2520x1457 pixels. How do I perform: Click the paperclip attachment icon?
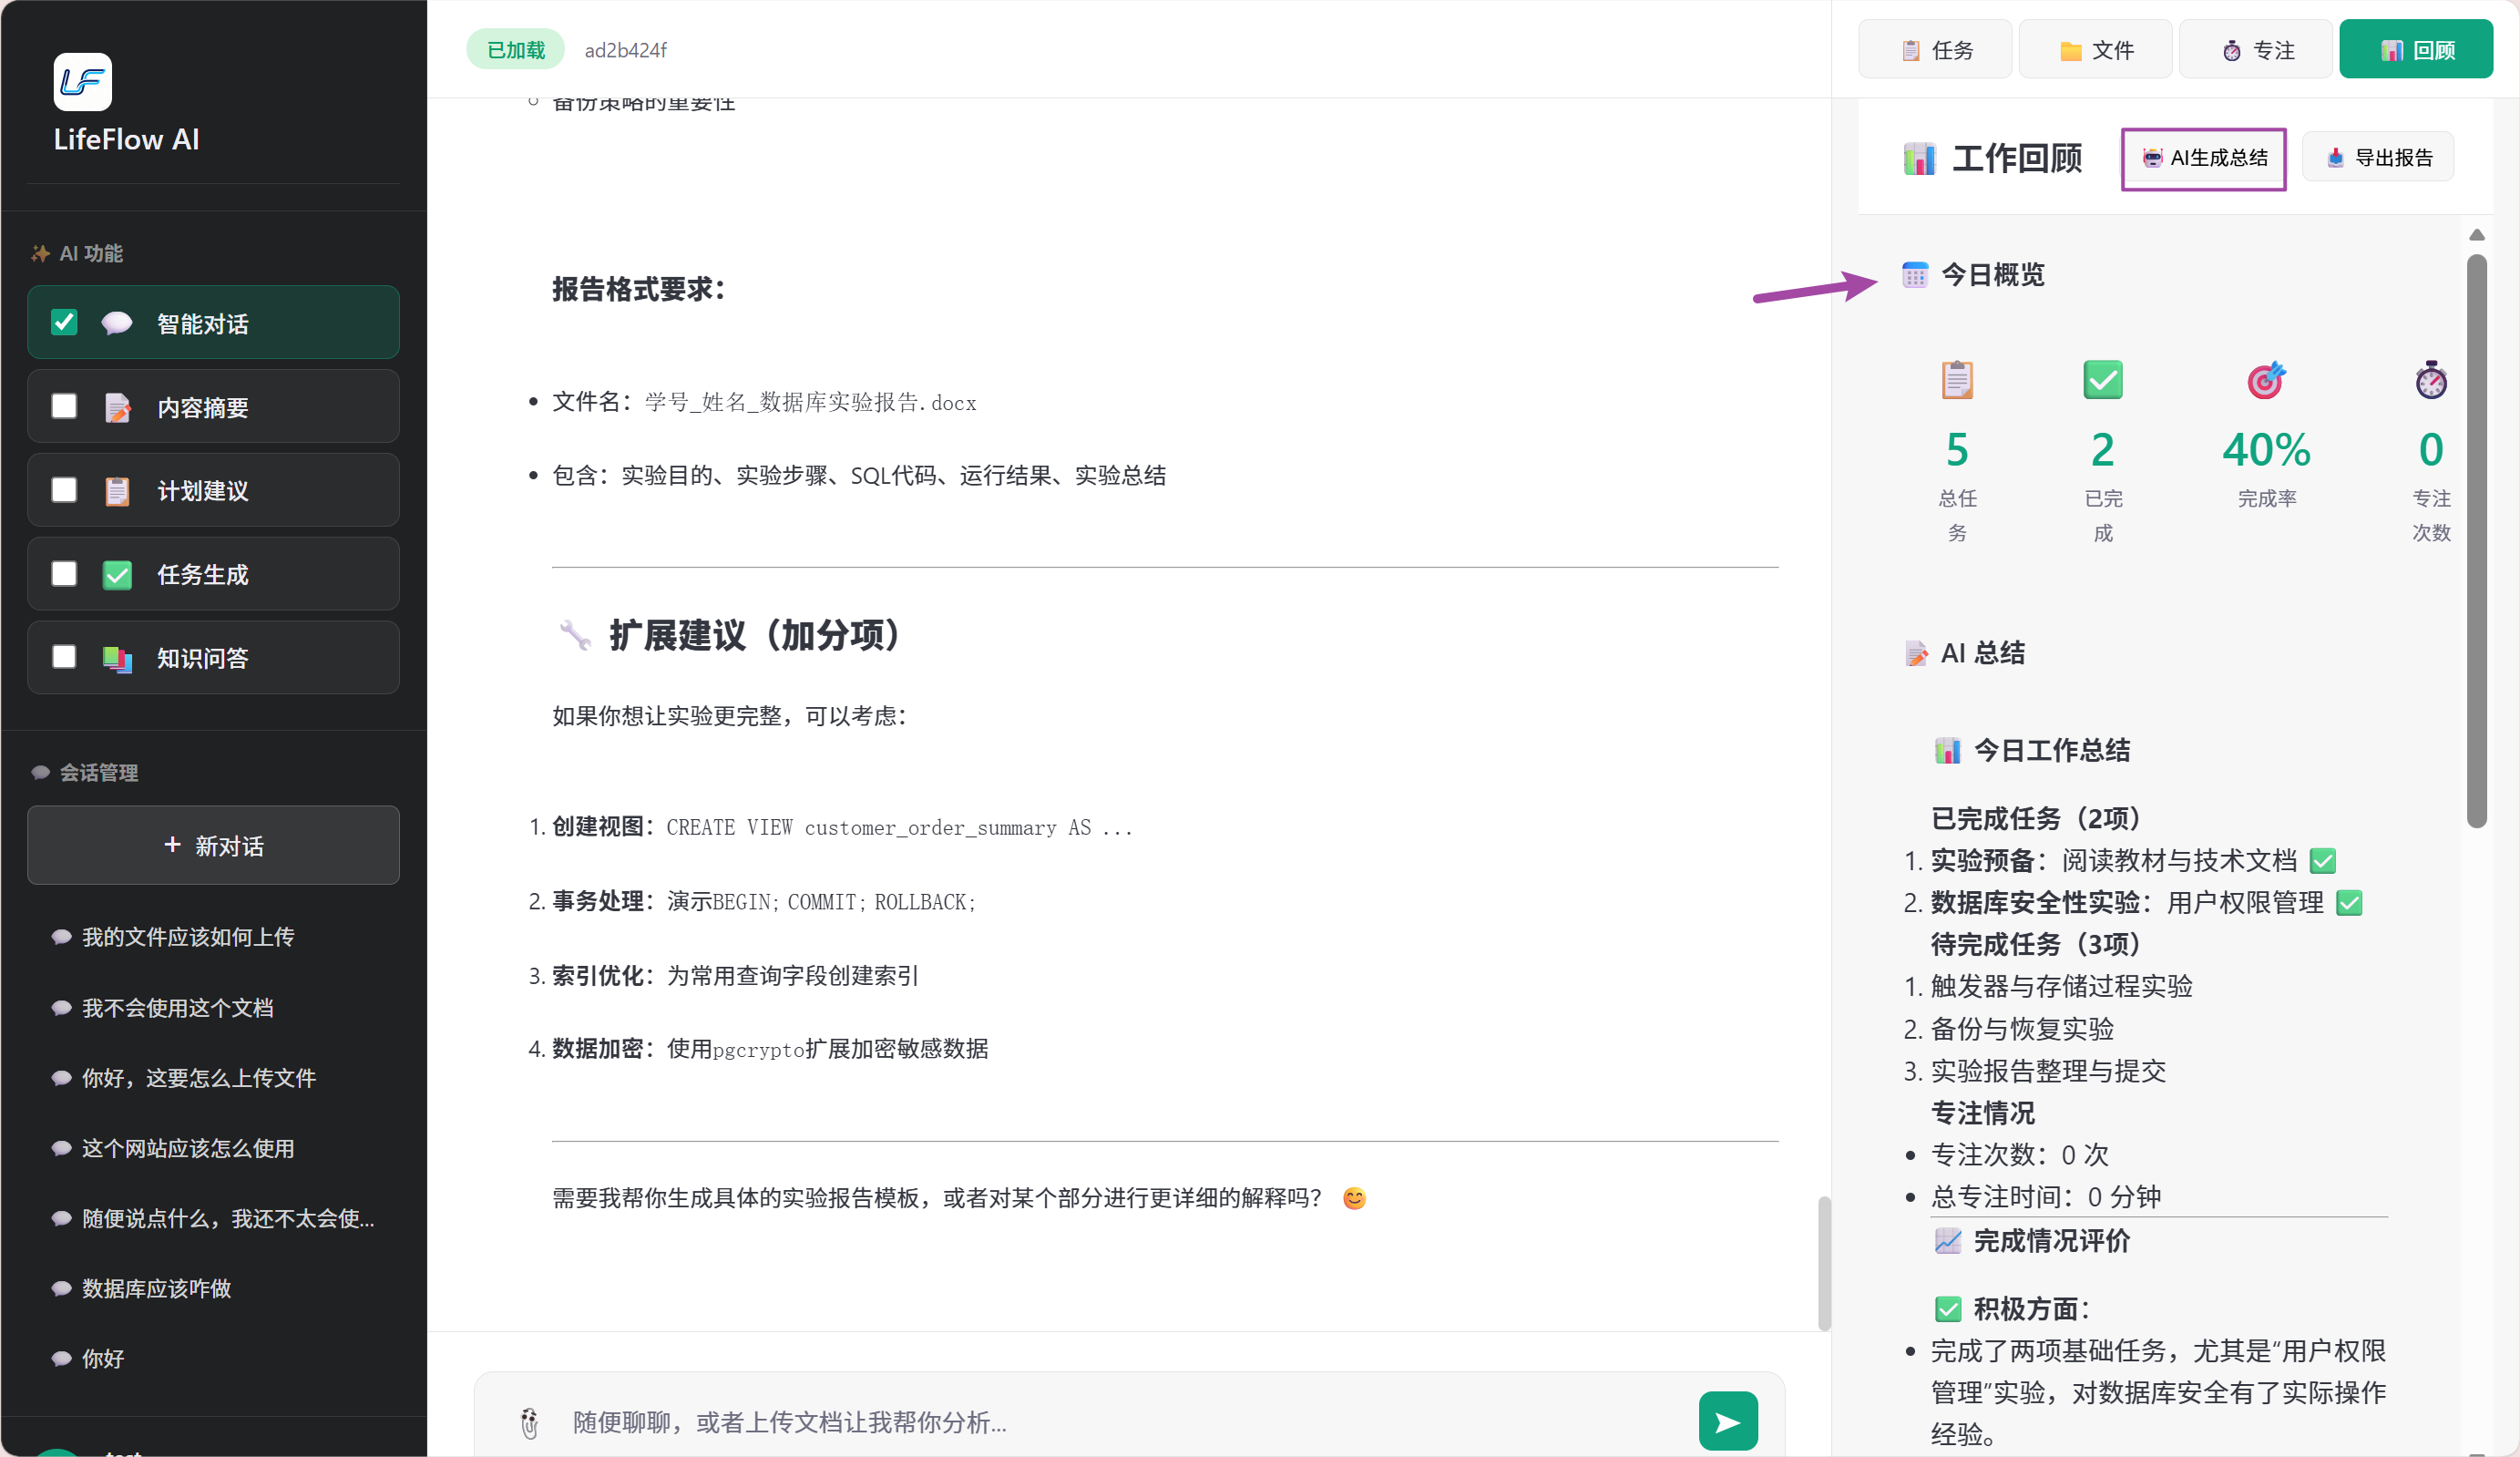click(529, 1422)
